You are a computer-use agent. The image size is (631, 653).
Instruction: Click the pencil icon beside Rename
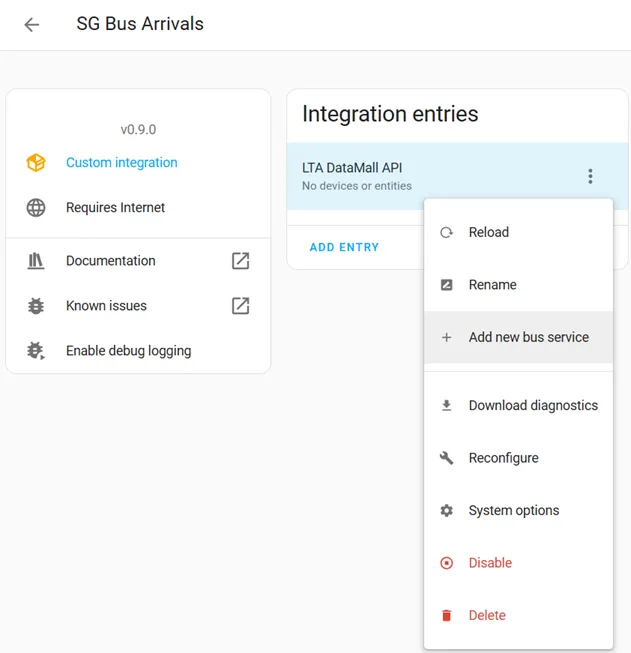[446, 284]
